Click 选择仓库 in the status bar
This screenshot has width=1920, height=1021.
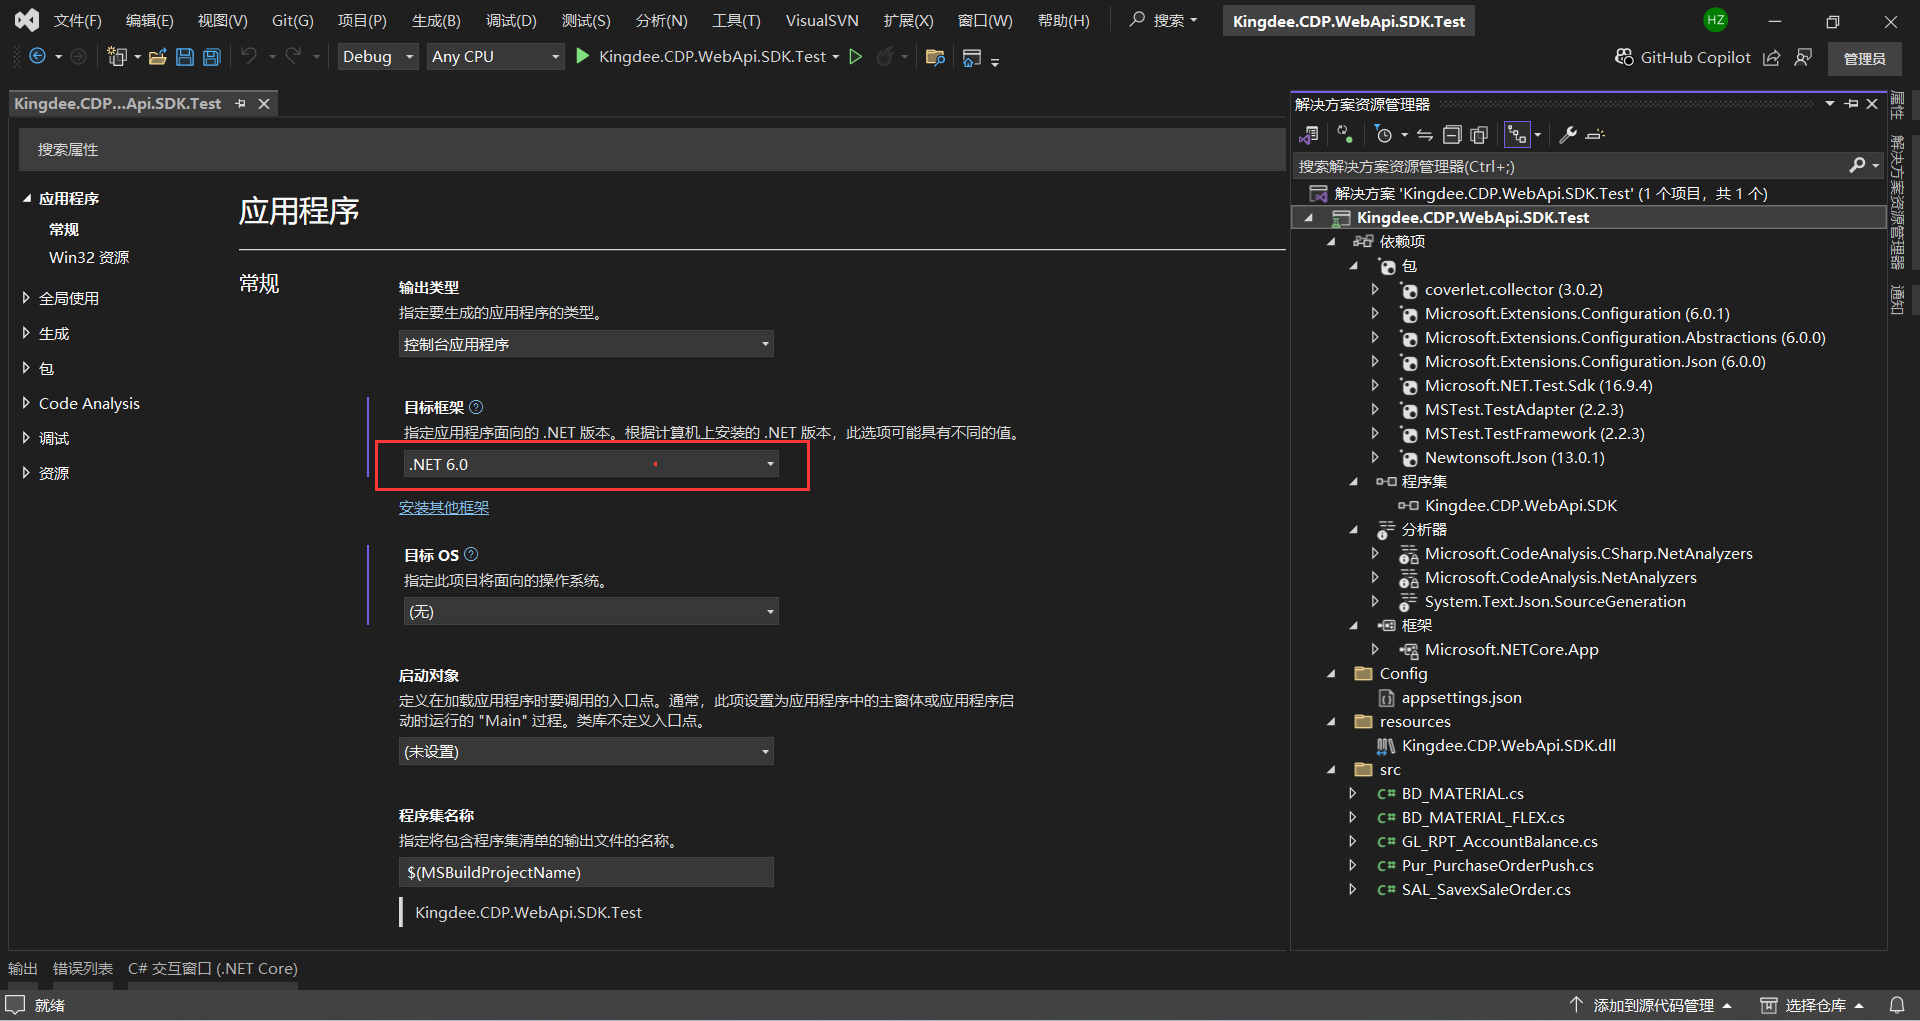pos(1812,1005)
